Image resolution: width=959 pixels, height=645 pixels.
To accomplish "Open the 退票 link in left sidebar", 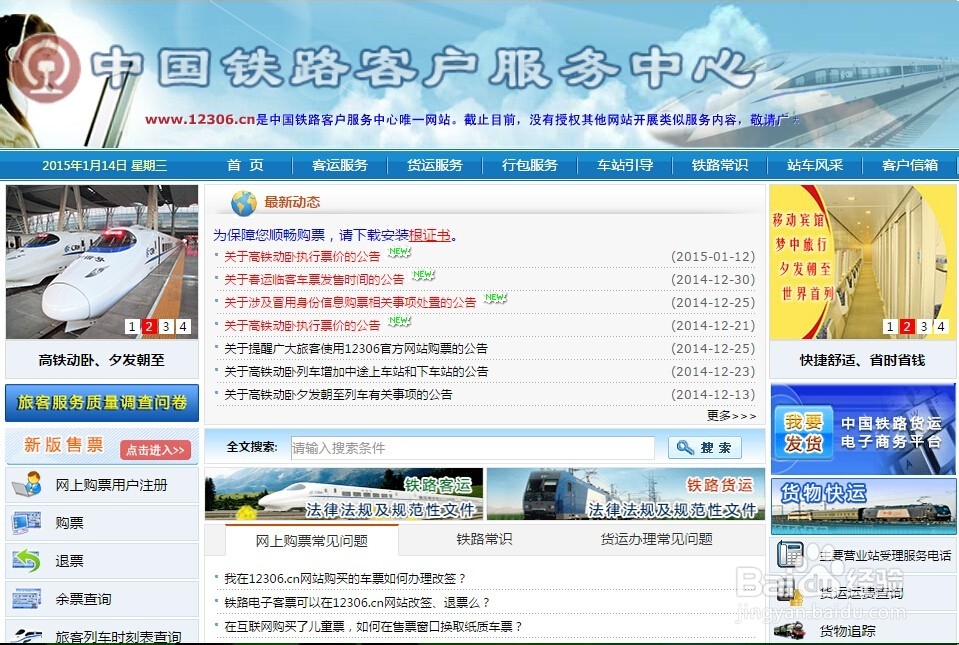I will click(69, 561).
